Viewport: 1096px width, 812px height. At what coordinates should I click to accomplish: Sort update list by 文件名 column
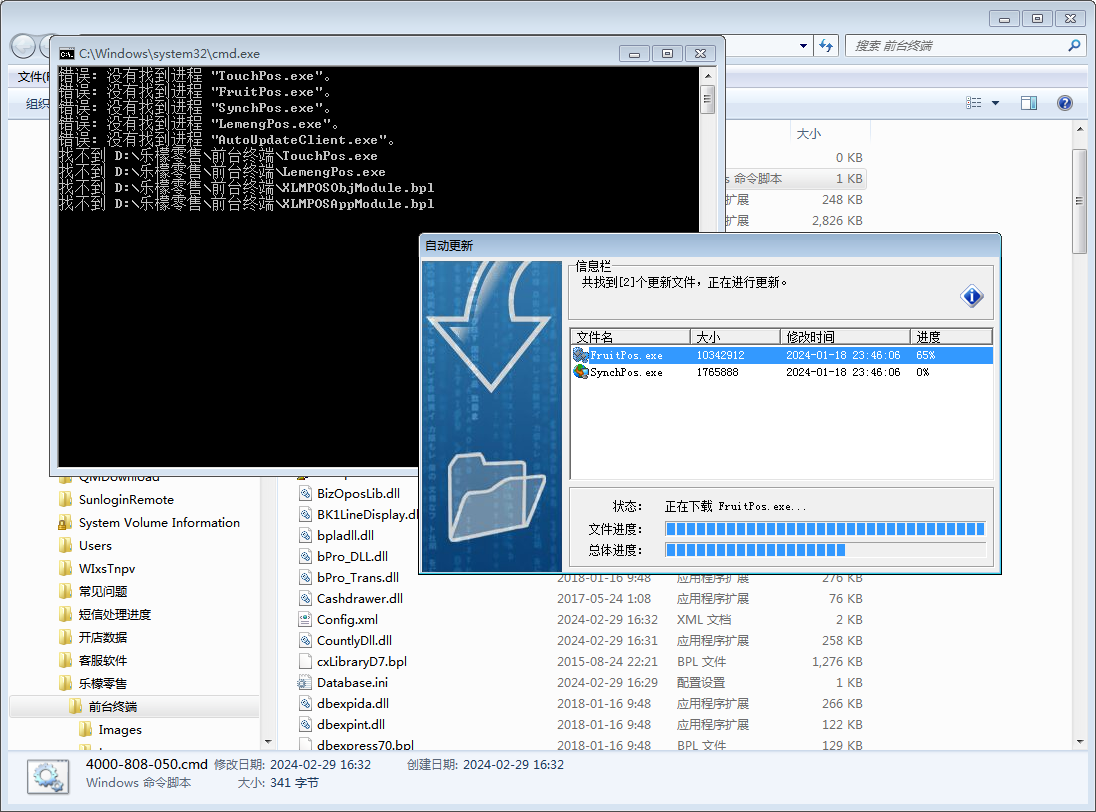pos(630,337)
